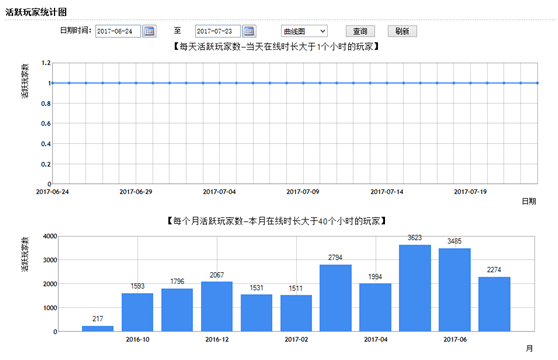Click the 1994 bar for 2017-04
The width and height of the screenshot is (558, 360).
coord(375,307)
